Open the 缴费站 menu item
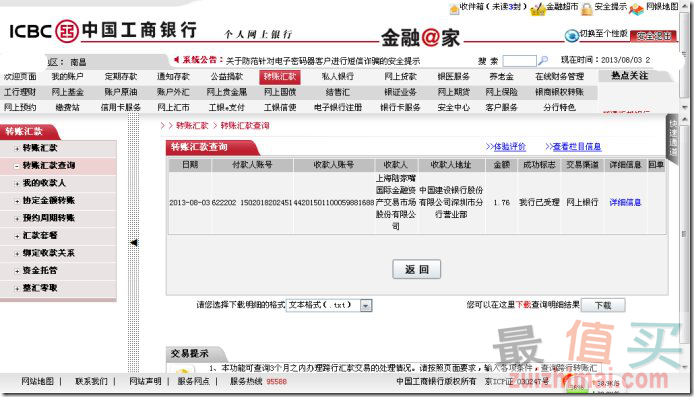The height and width of the screenshot is (397, 694). click(x=67, y=107)
